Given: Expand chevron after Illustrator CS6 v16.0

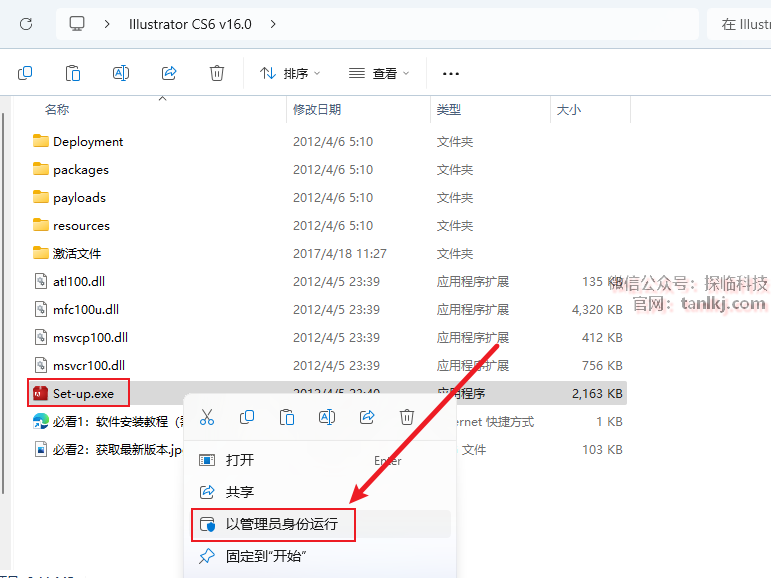Looking at the screenshot, I should (273, 24).
